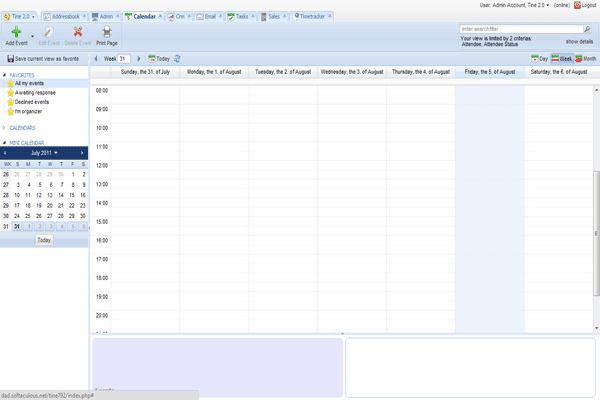Click Today button under the mini calendar
Viewport: 600px width, 400px height.
(44, 240)
